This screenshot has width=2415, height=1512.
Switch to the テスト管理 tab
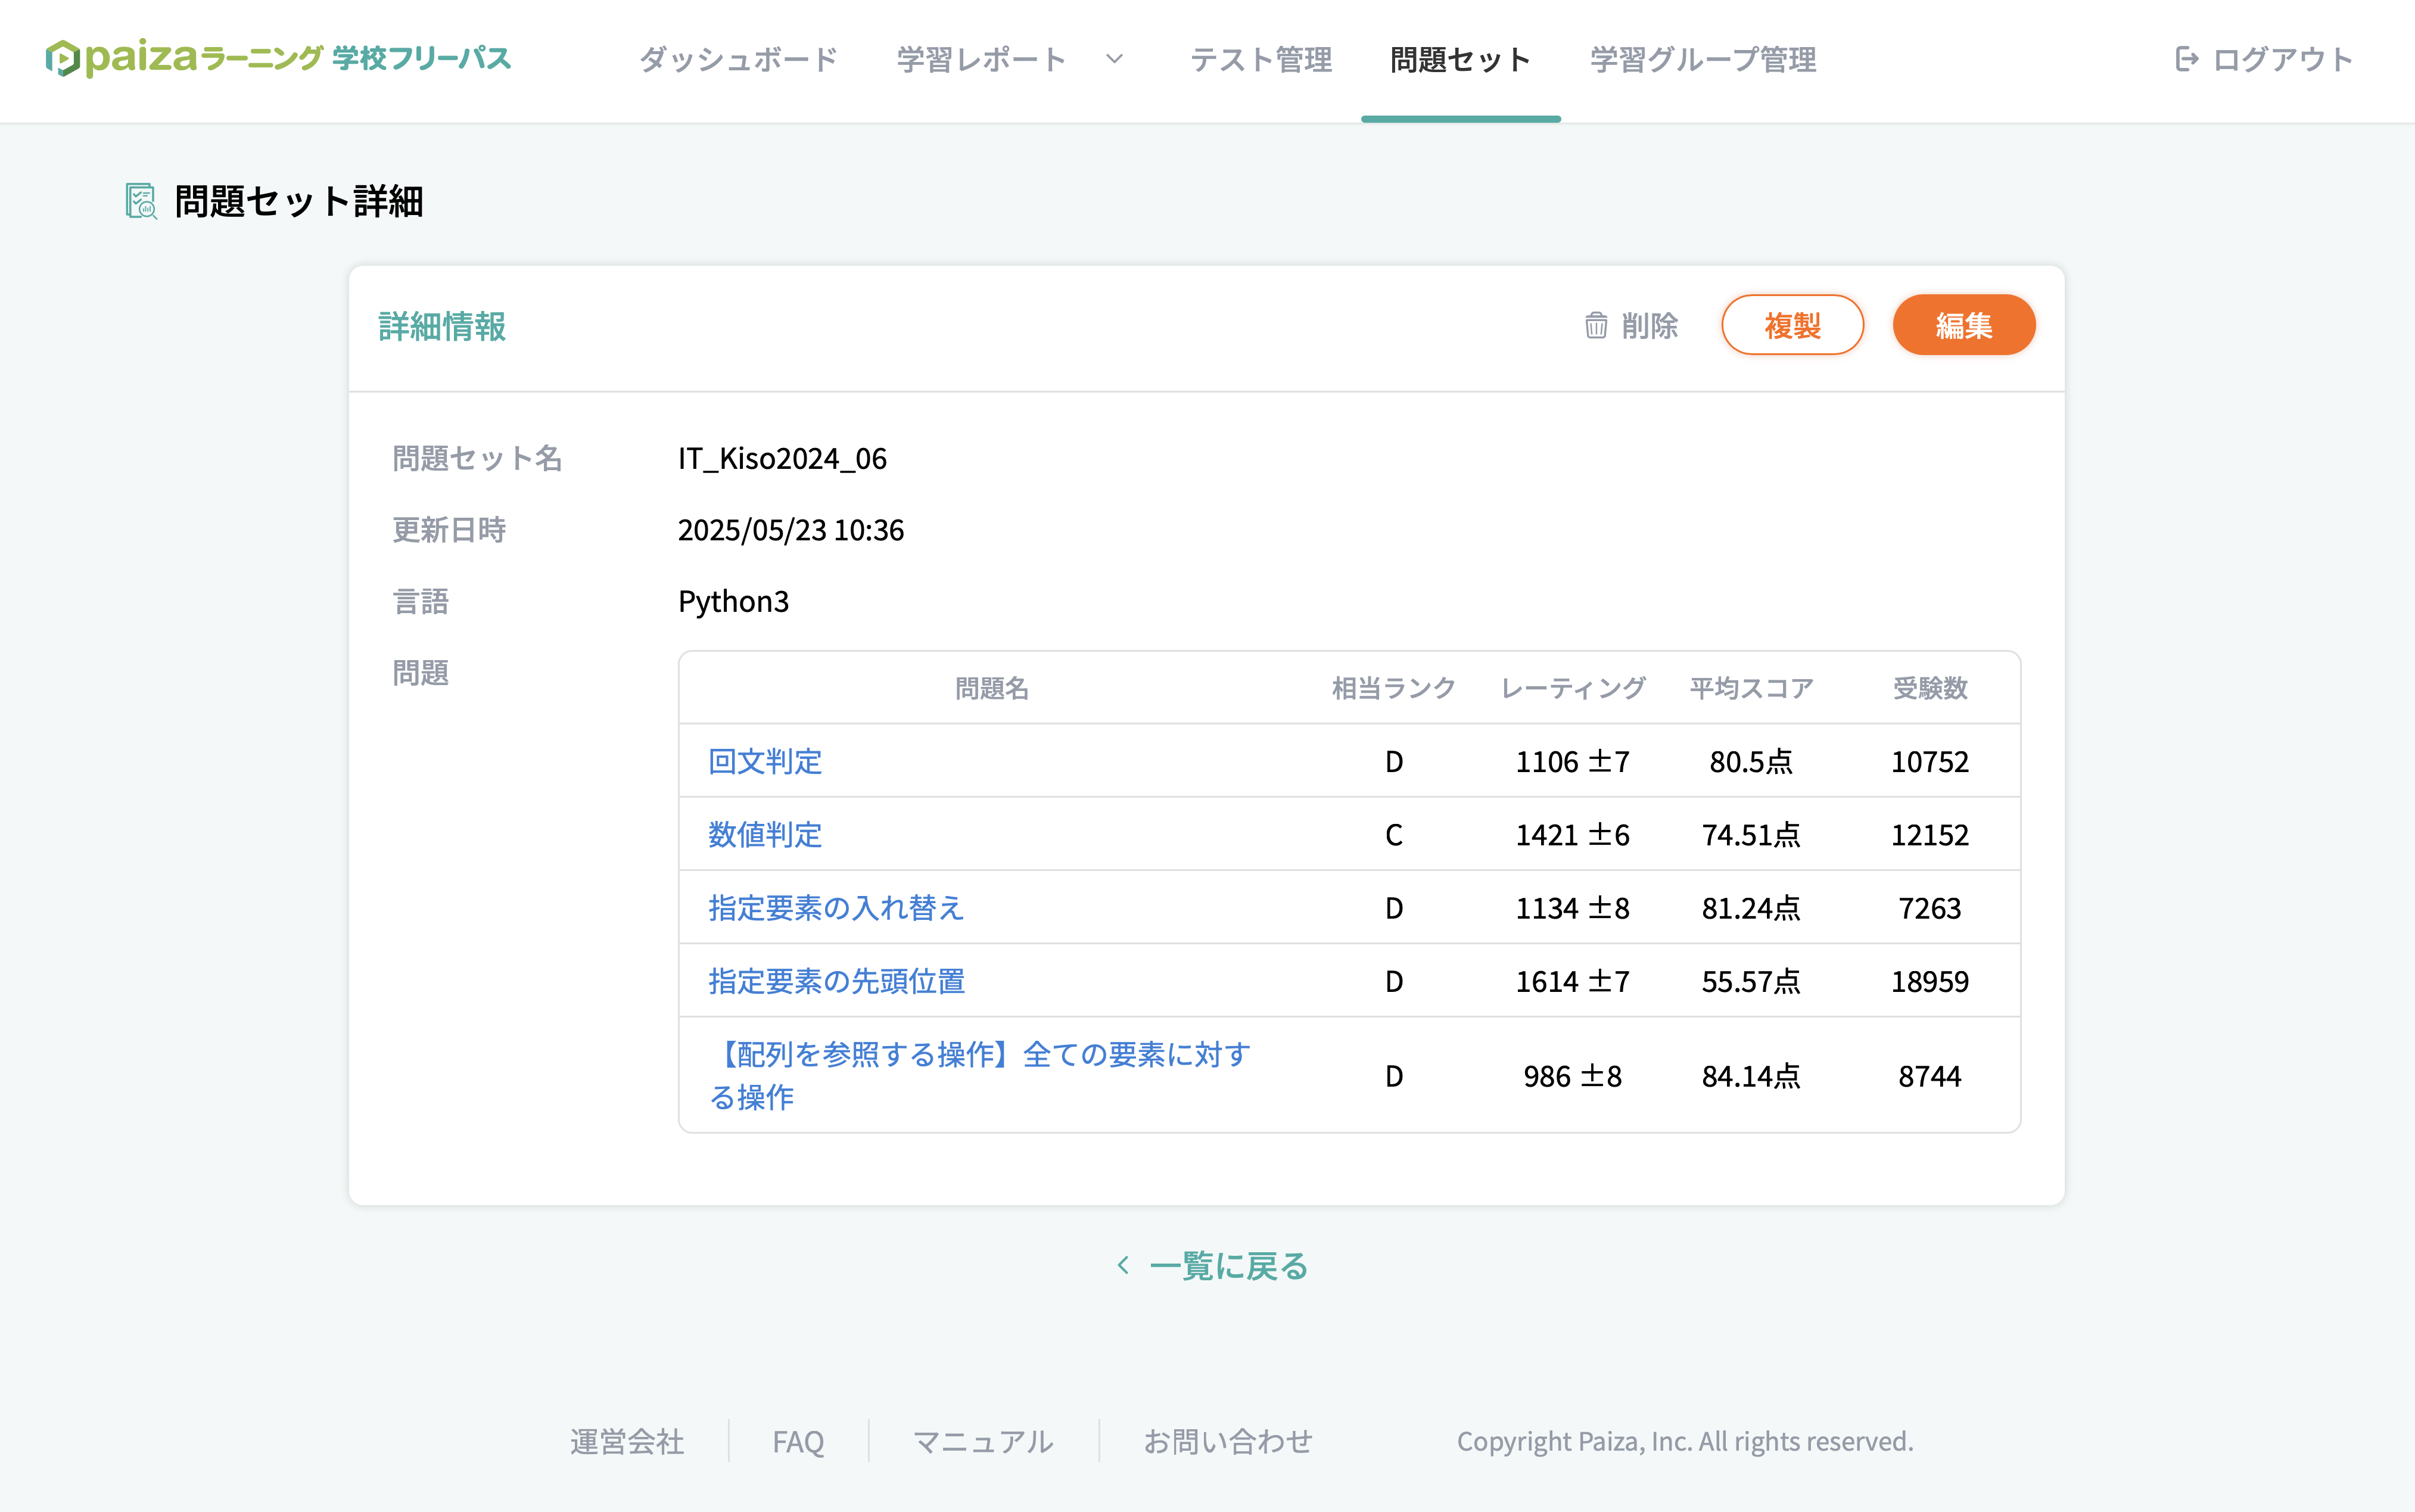1260,59
